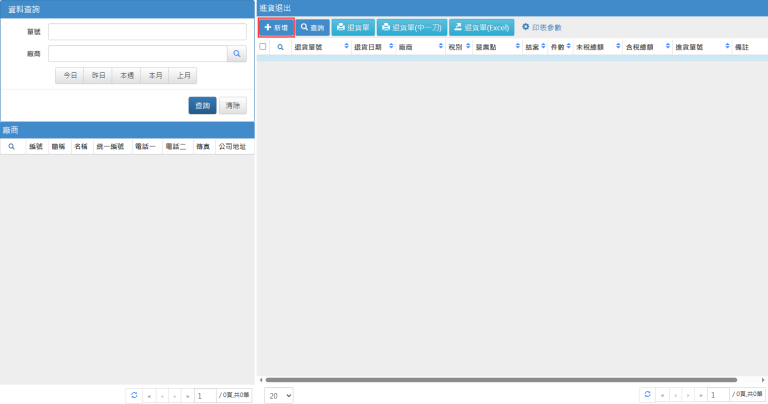Image resolution: width=768 pixels, height=404 pixels.
Task: Export 退貨單(Excel)
Action: 481,27
